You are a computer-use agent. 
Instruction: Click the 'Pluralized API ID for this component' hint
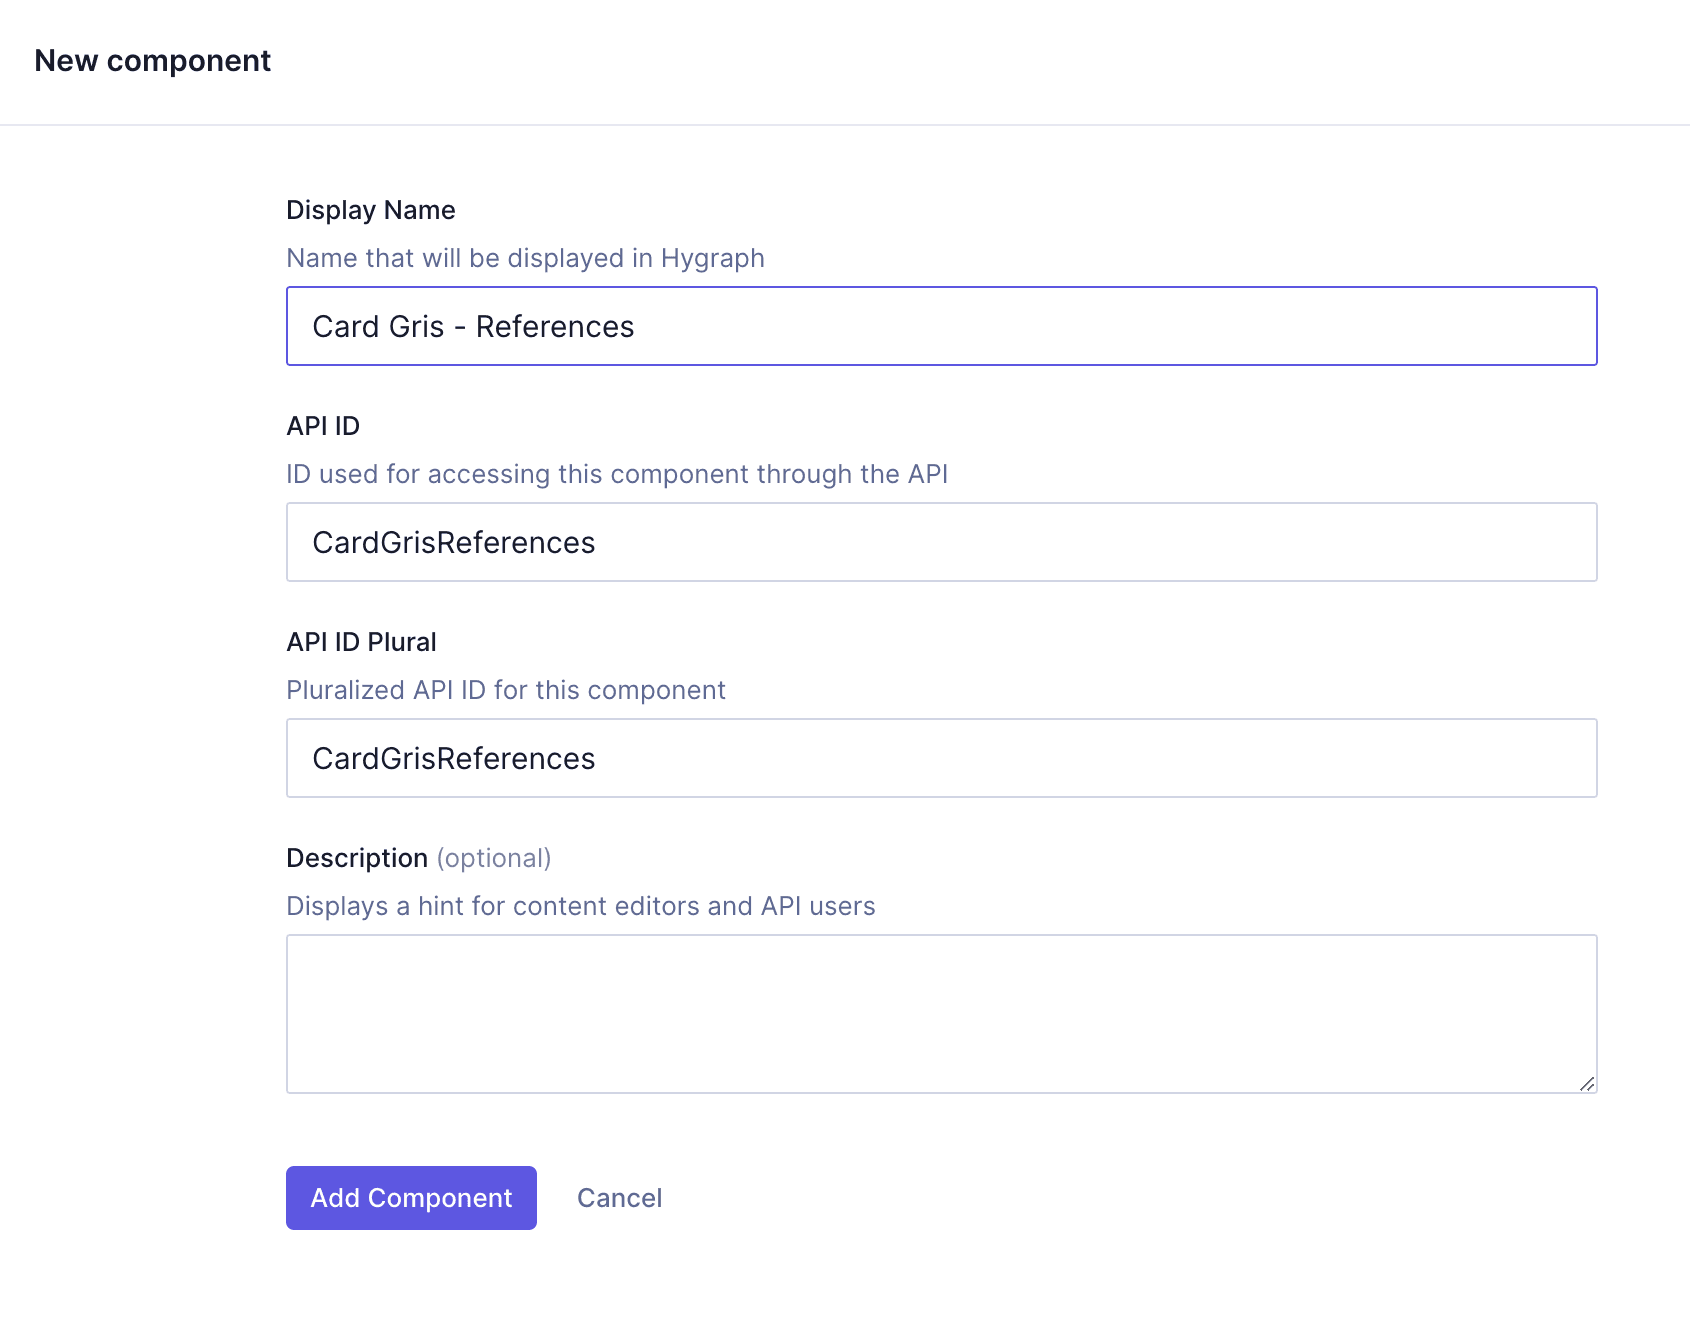point(506,690)
